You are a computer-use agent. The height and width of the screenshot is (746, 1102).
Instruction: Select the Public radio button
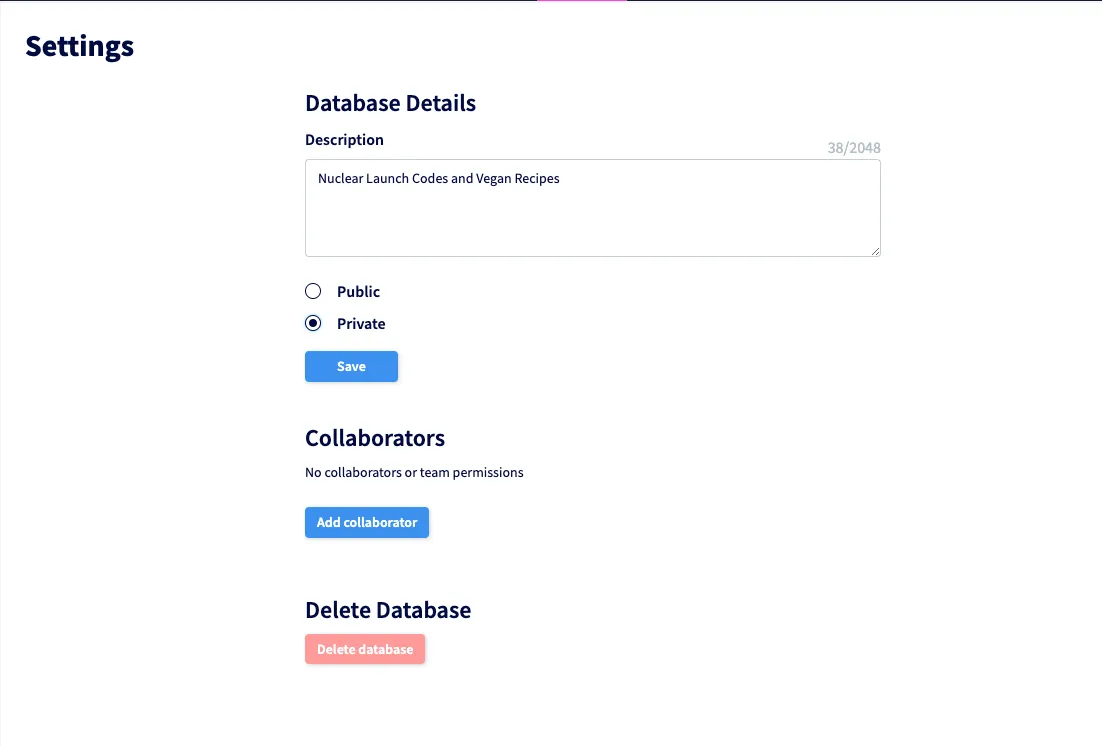click(313, 292)
